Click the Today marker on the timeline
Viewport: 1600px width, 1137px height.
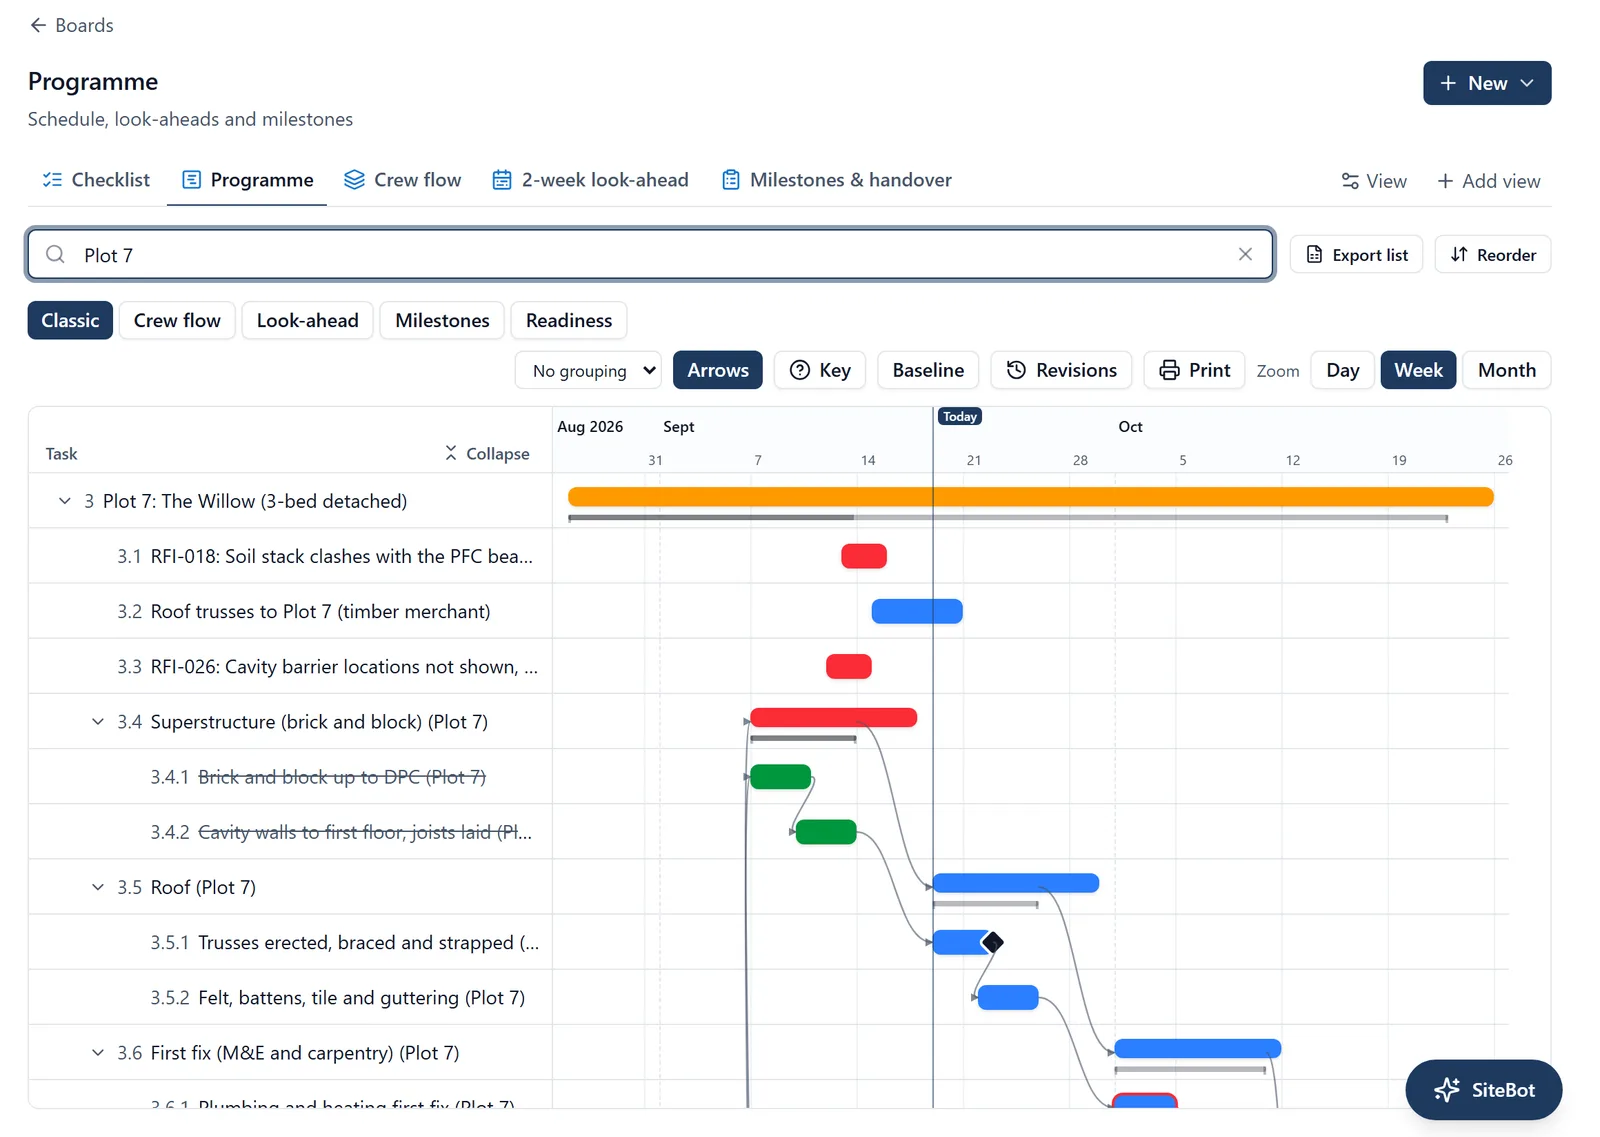click(x=960, y=417)
